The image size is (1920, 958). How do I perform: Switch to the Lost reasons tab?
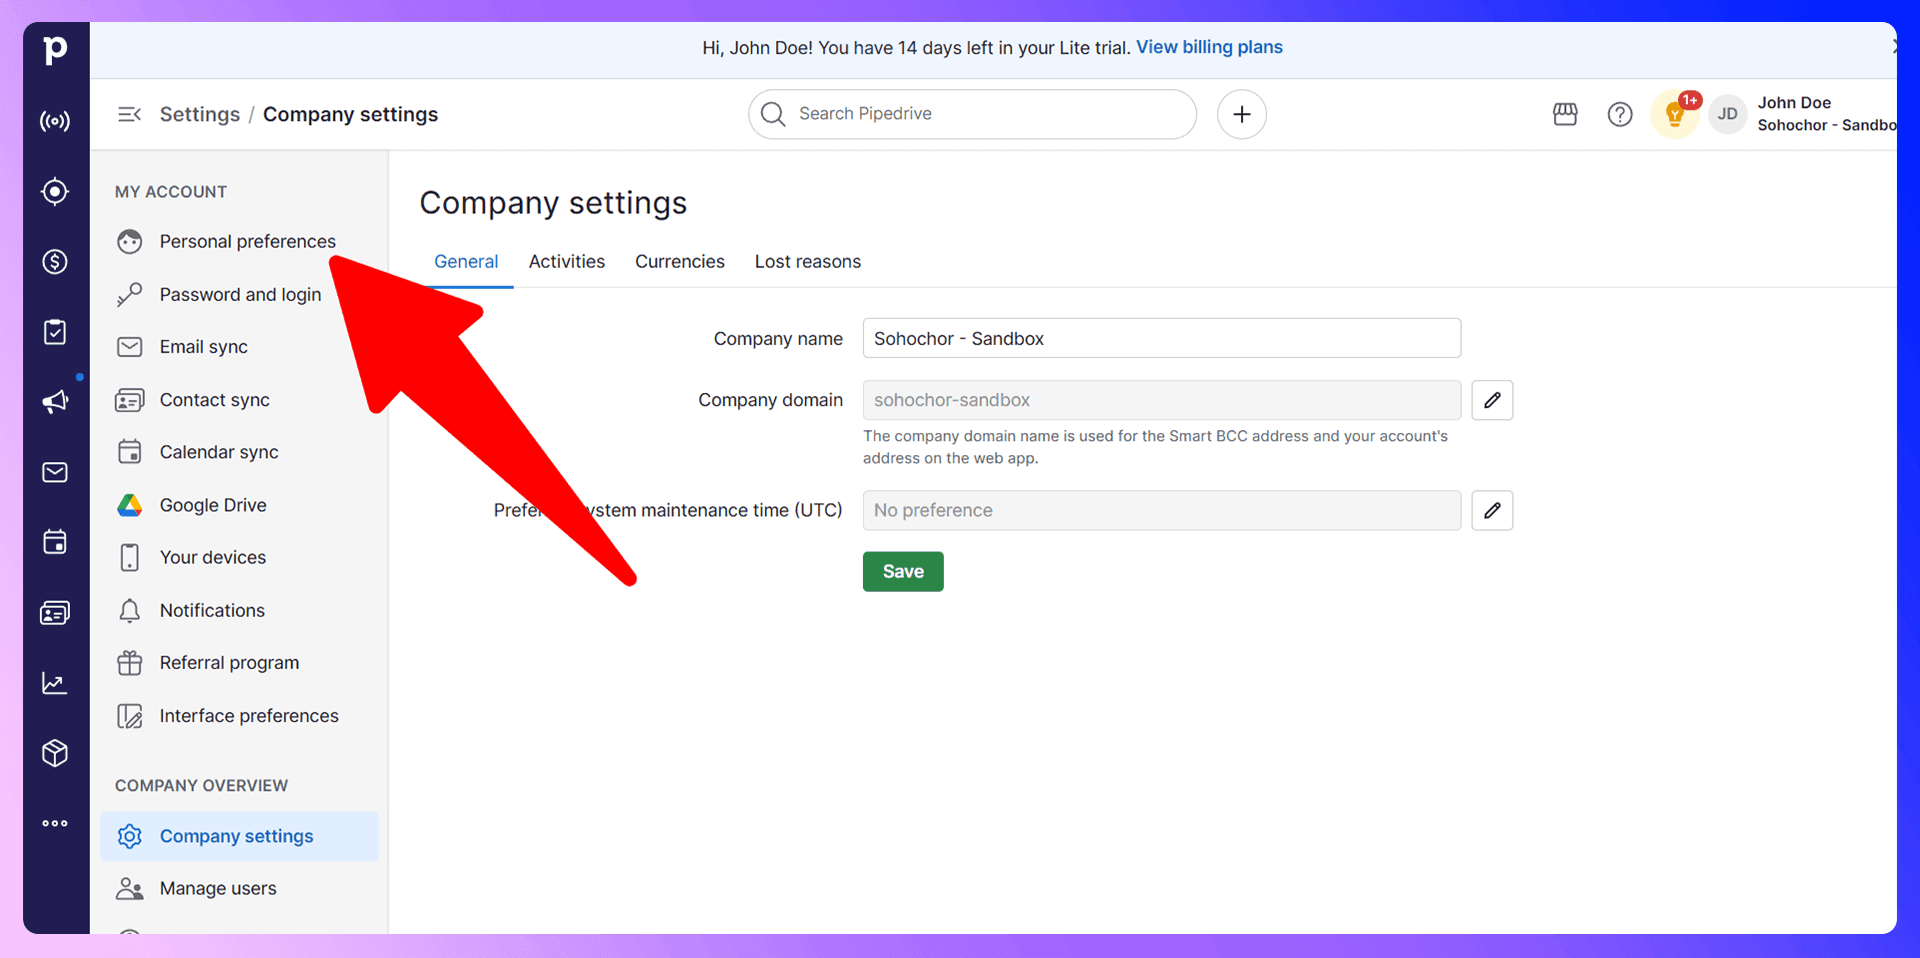pyautogui.click(x=808, y=262)
